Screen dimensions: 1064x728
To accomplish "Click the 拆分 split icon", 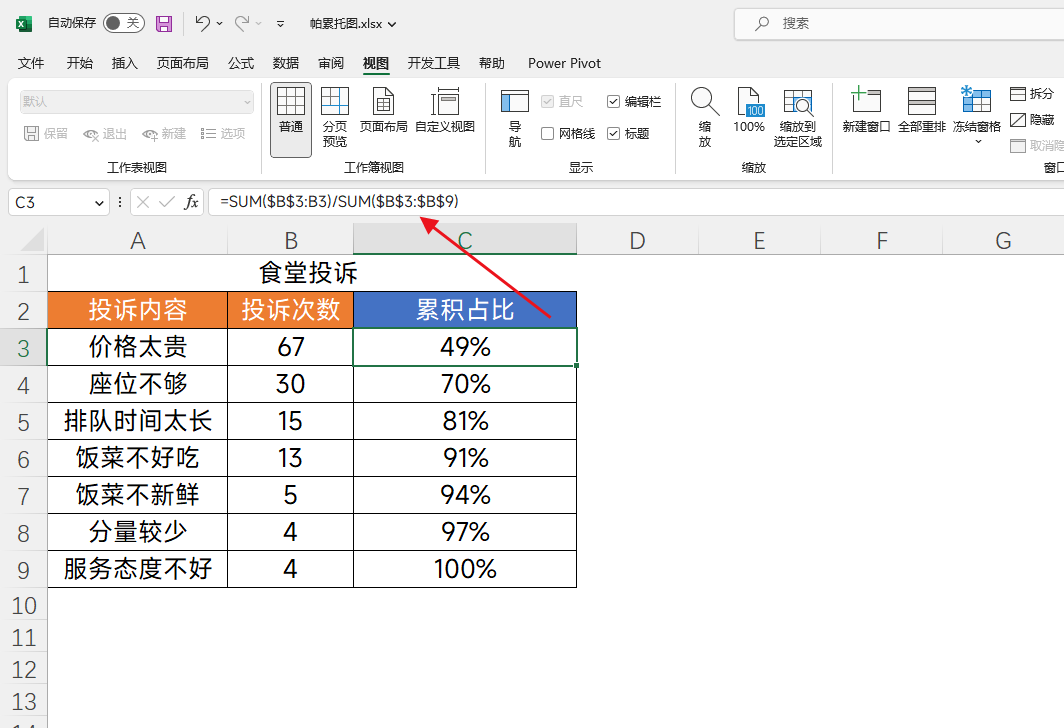I will click(1017, 94).
